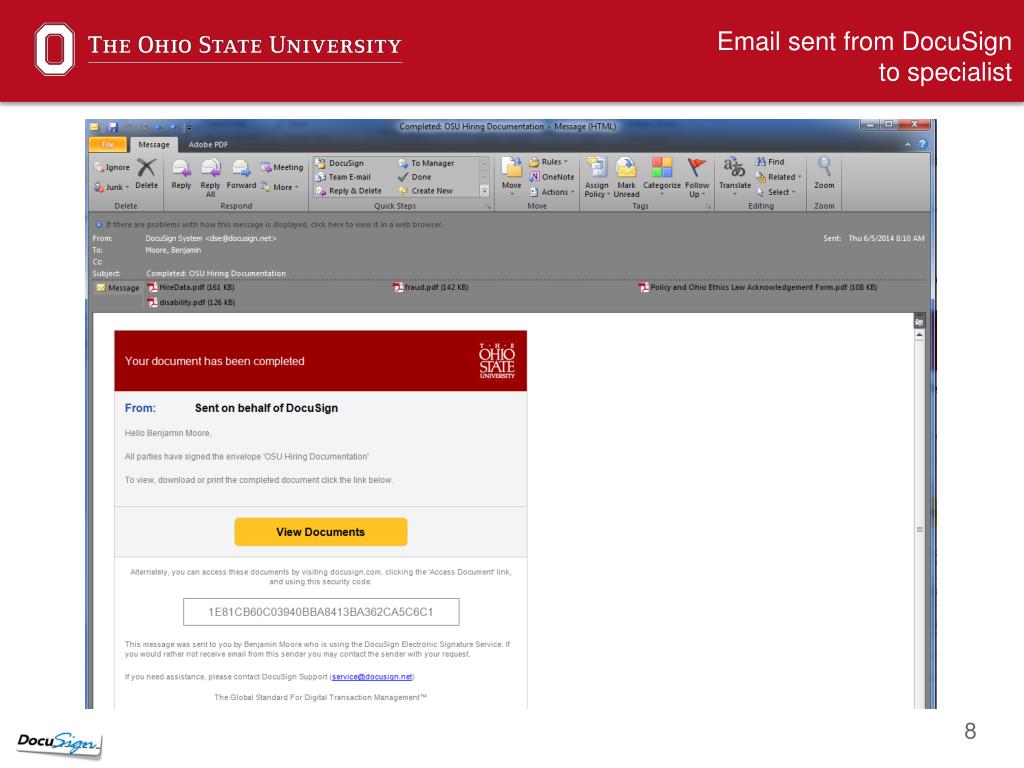Click the Mark Unread icon
This screenshot has width=1024, height=768.
(x=626, y=168)
